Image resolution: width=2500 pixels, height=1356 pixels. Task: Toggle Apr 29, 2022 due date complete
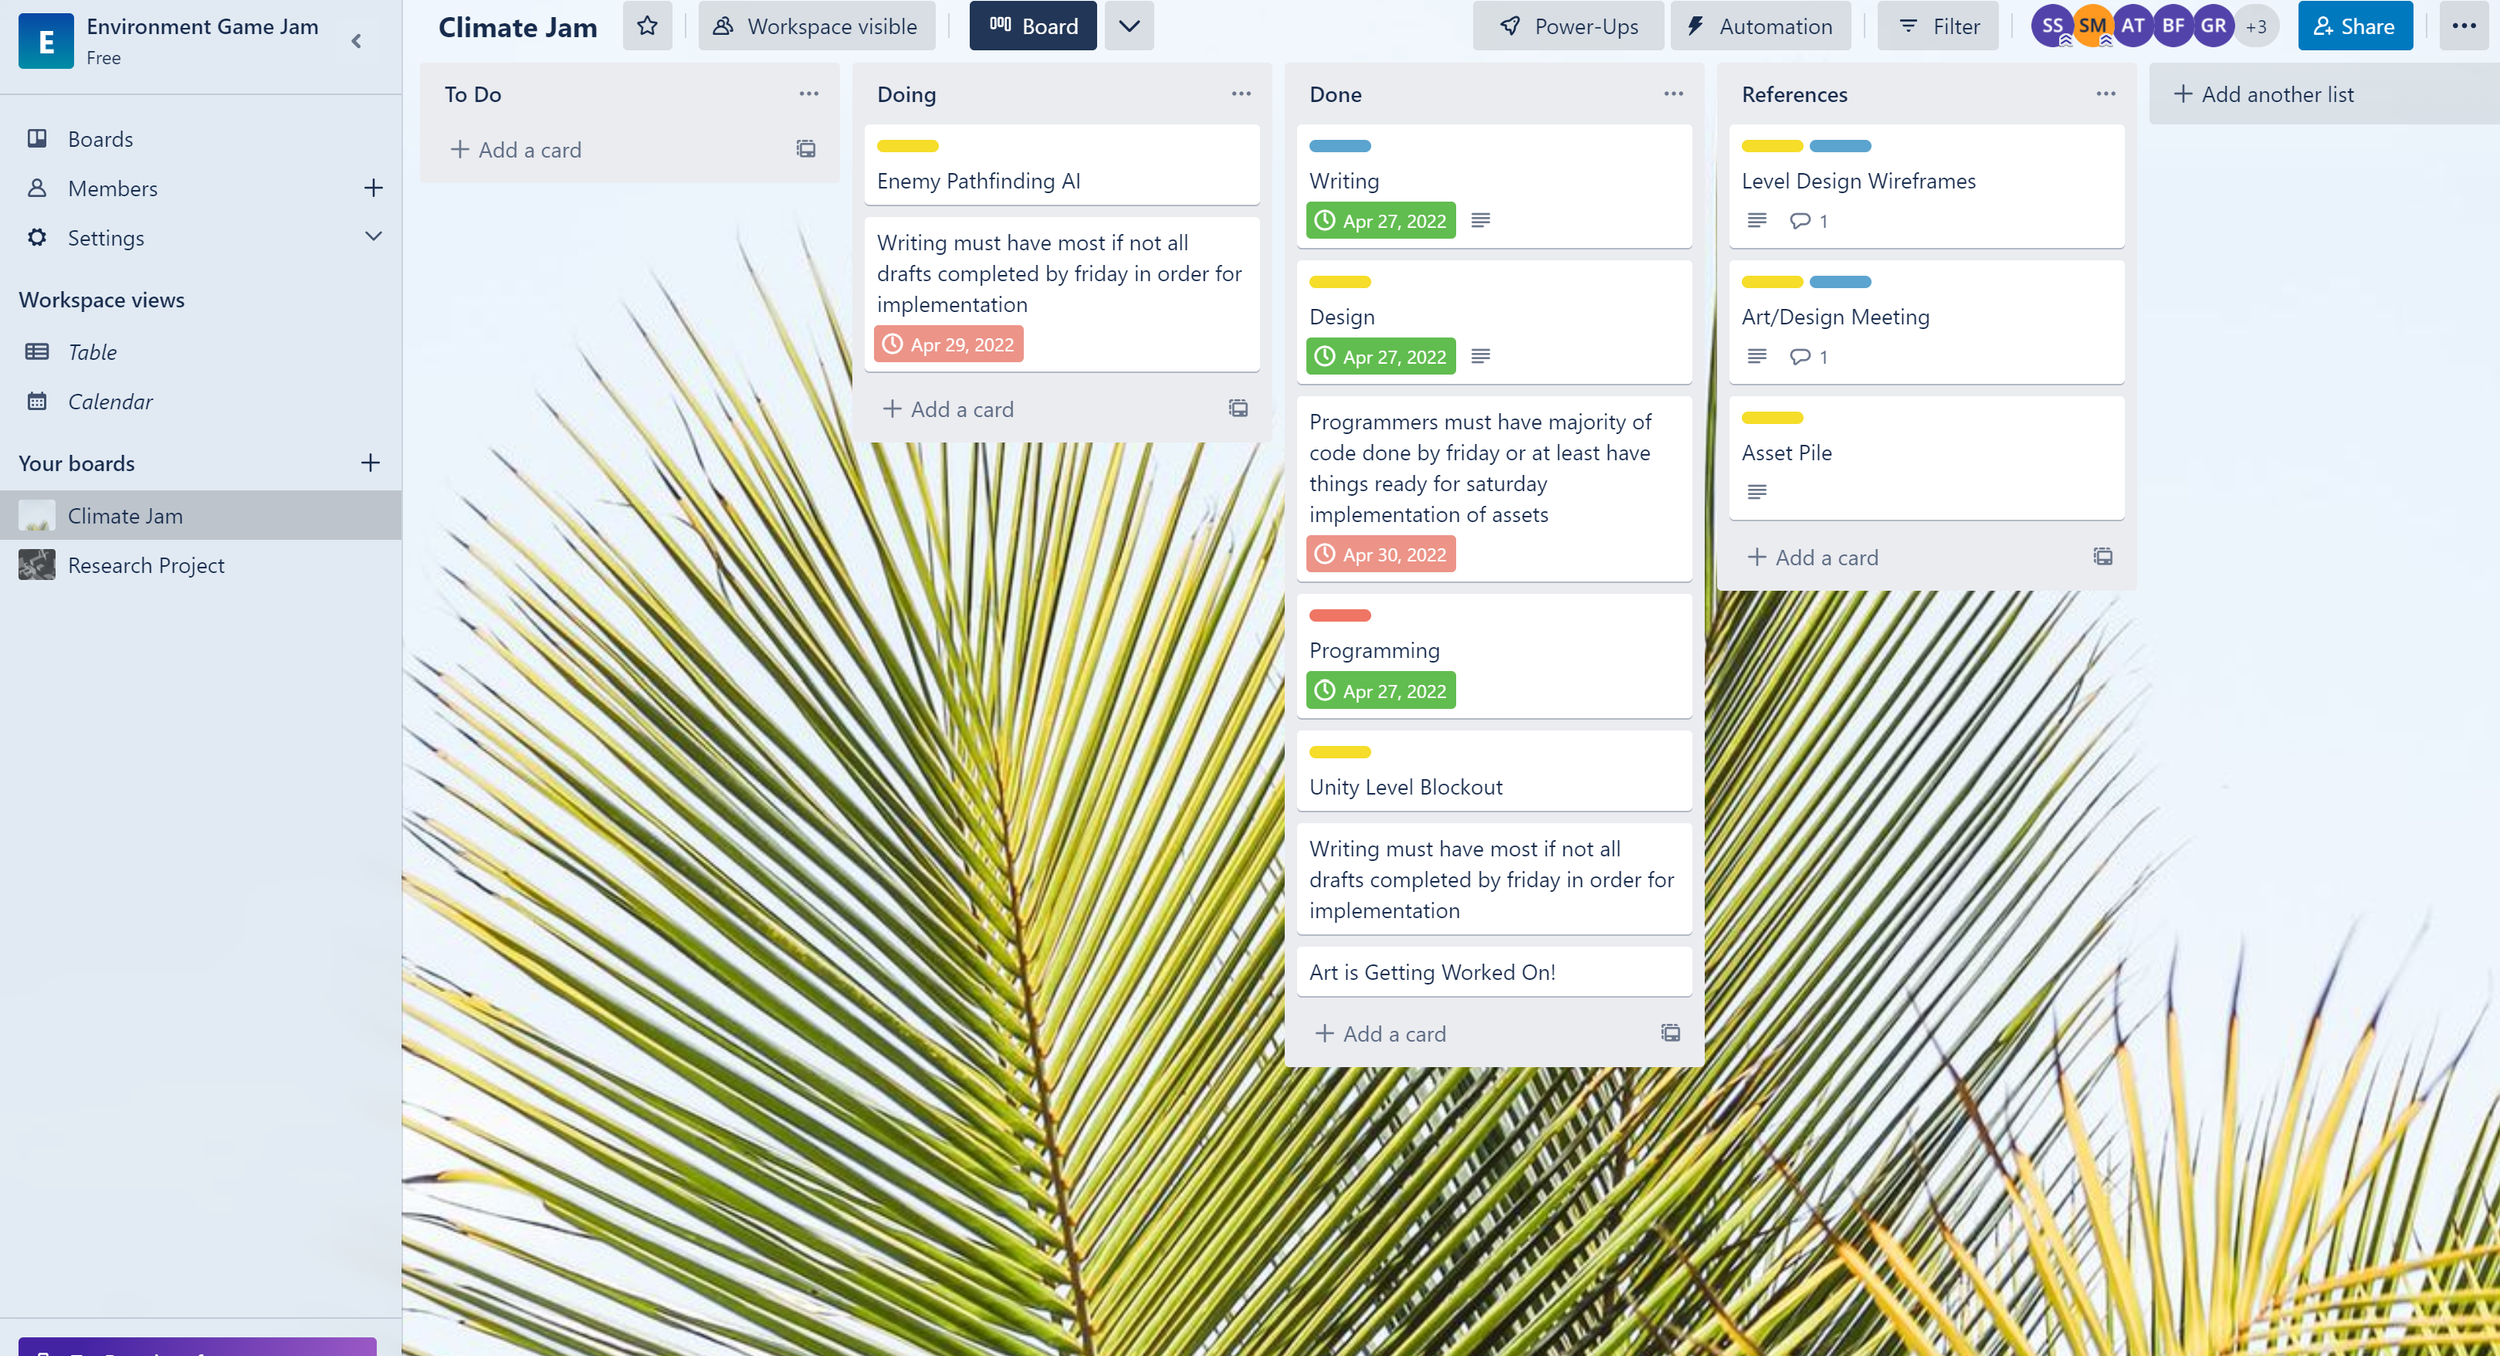[x=948, y=344]
